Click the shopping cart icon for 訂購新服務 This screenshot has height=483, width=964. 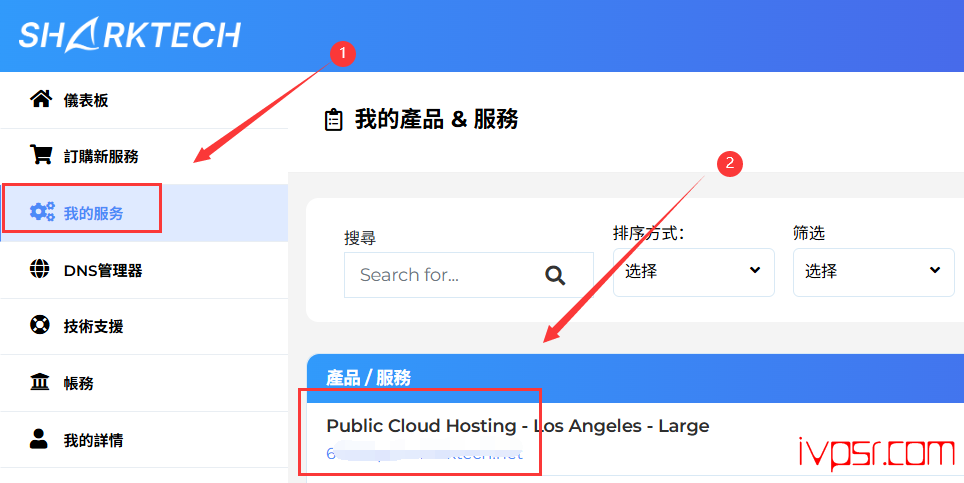coord(41,155)
